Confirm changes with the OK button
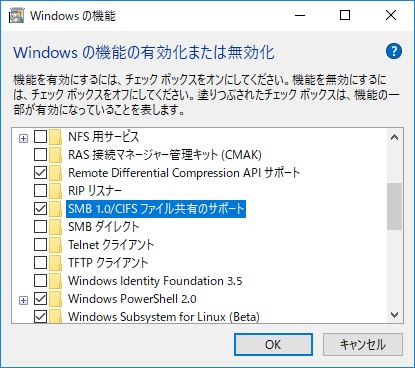415x368 pixels. click(273, 344)
